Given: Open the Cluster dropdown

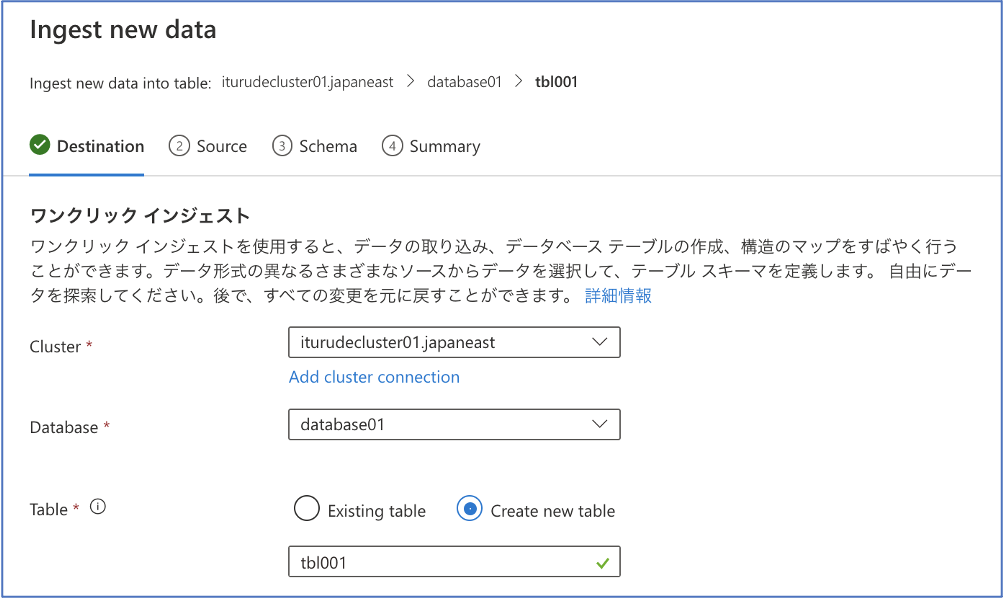Looking at the screenshot, I should coord(454,343).
